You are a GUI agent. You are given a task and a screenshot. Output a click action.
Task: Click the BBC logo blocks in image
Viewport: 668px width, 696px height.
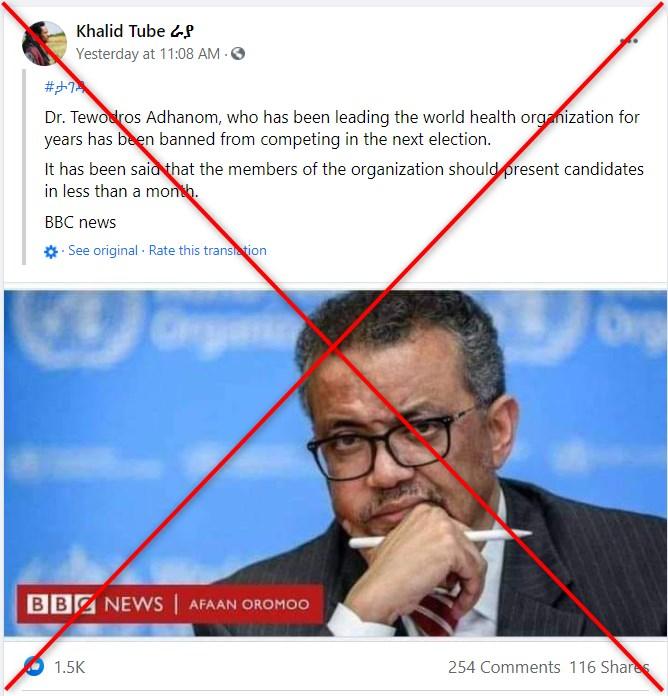click(x=61, y=604)
